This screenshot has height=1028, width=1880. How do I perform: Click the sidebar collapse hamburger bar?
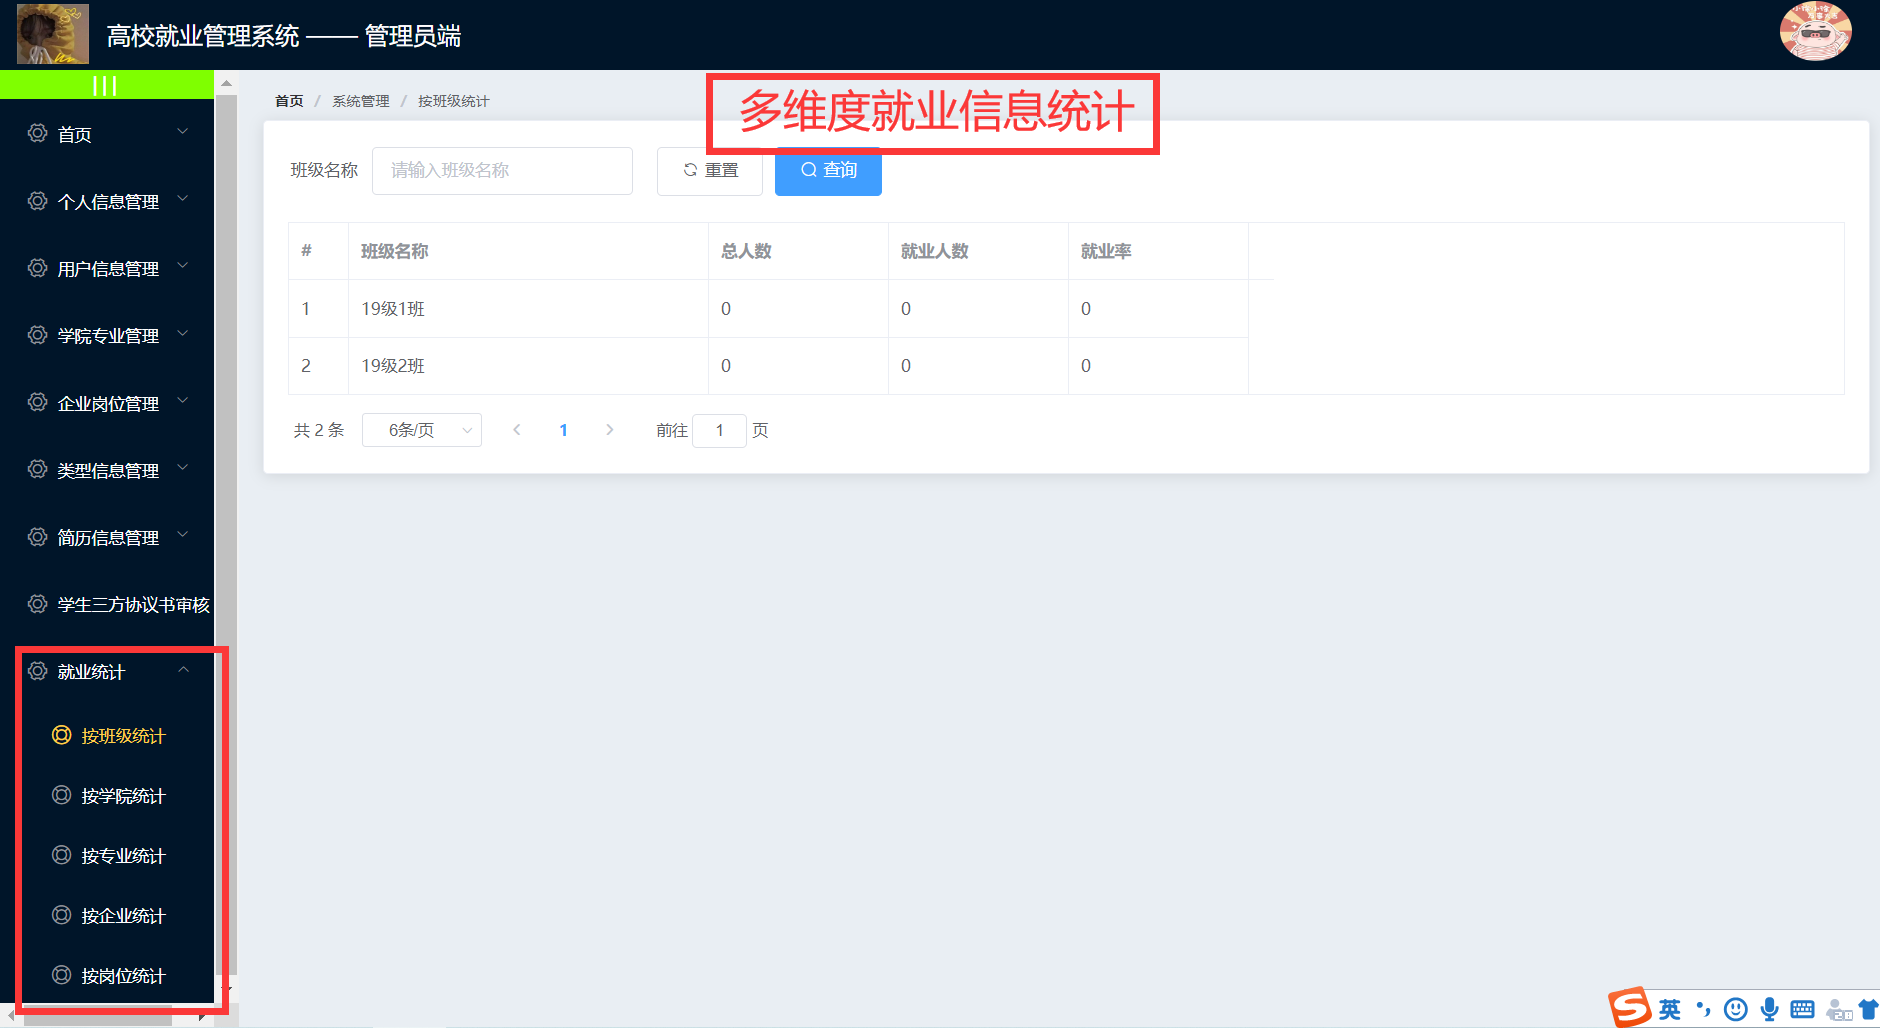pyautogui.click(x=105, y=85)
